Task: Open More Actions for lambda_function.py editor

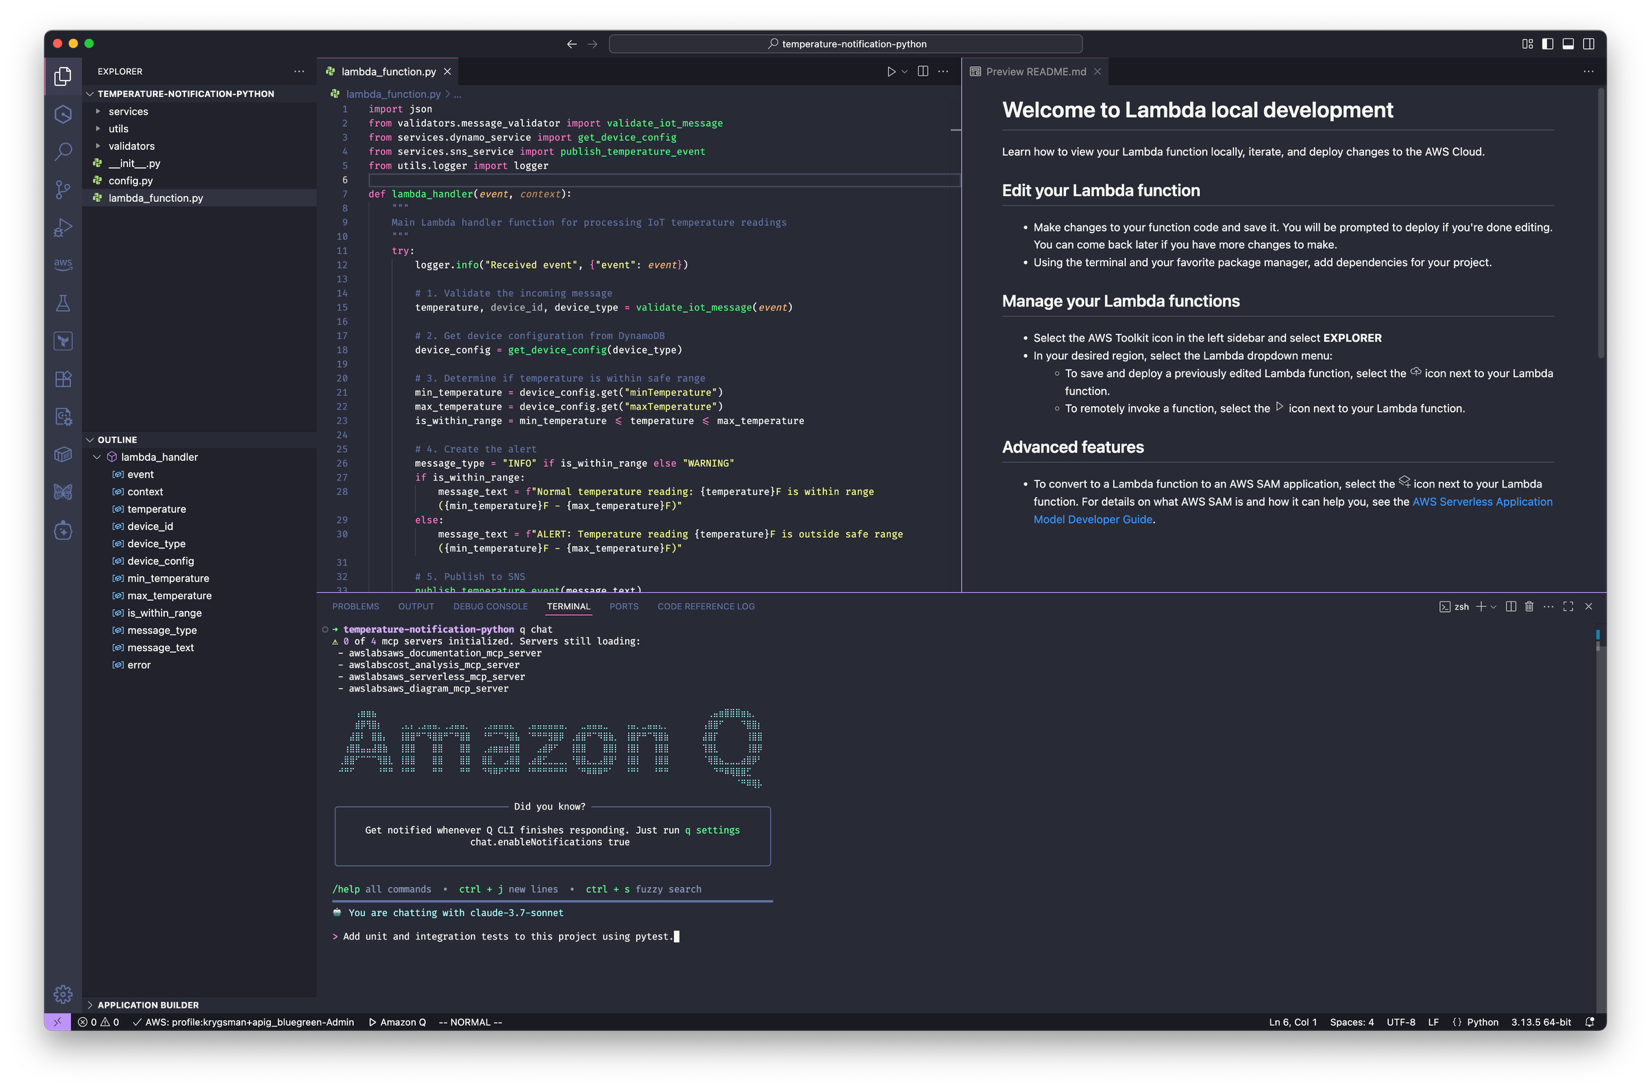Action: click(x=943, y=72)
